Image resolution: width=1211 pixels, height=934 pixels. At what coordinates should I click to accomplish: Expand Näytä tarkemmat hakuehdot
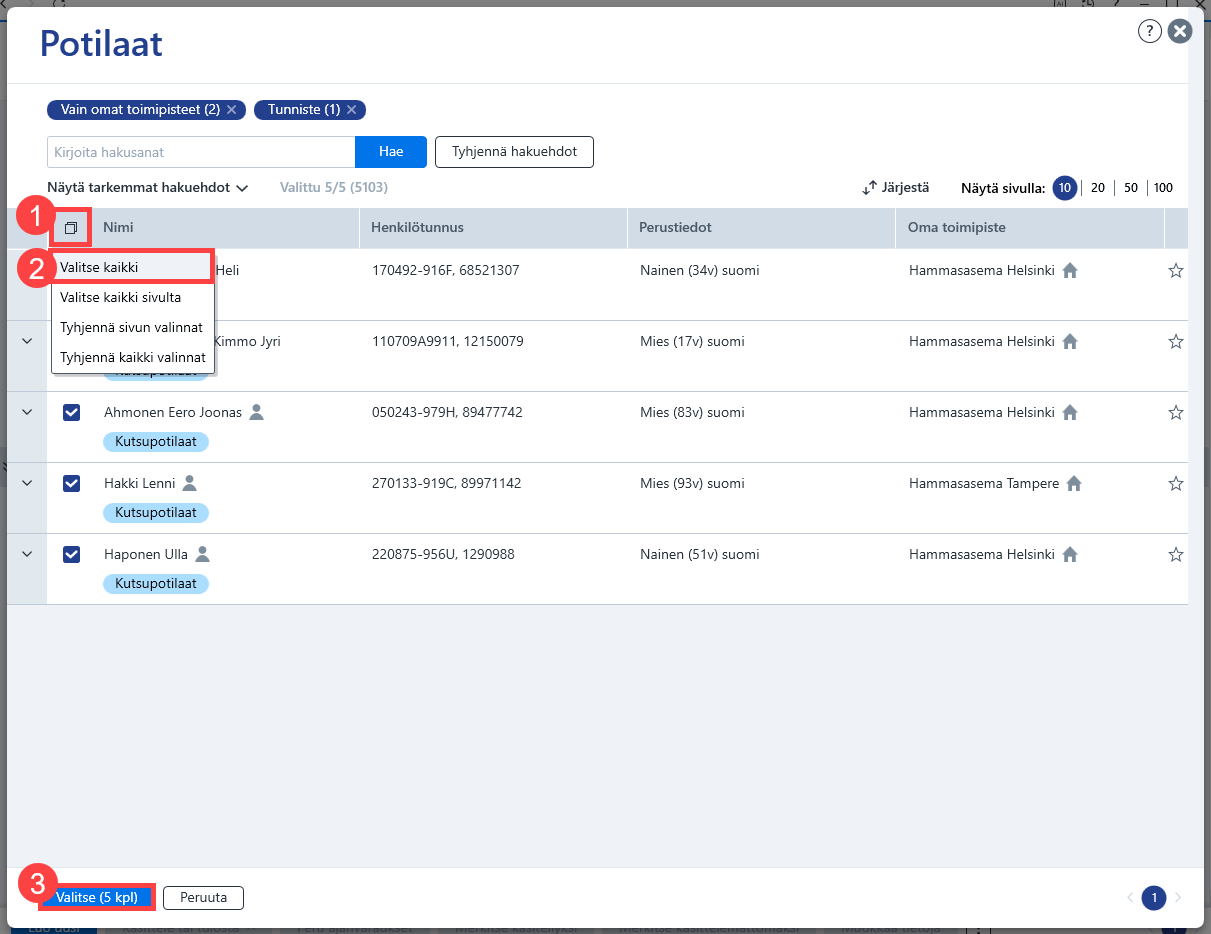[148, 187]
